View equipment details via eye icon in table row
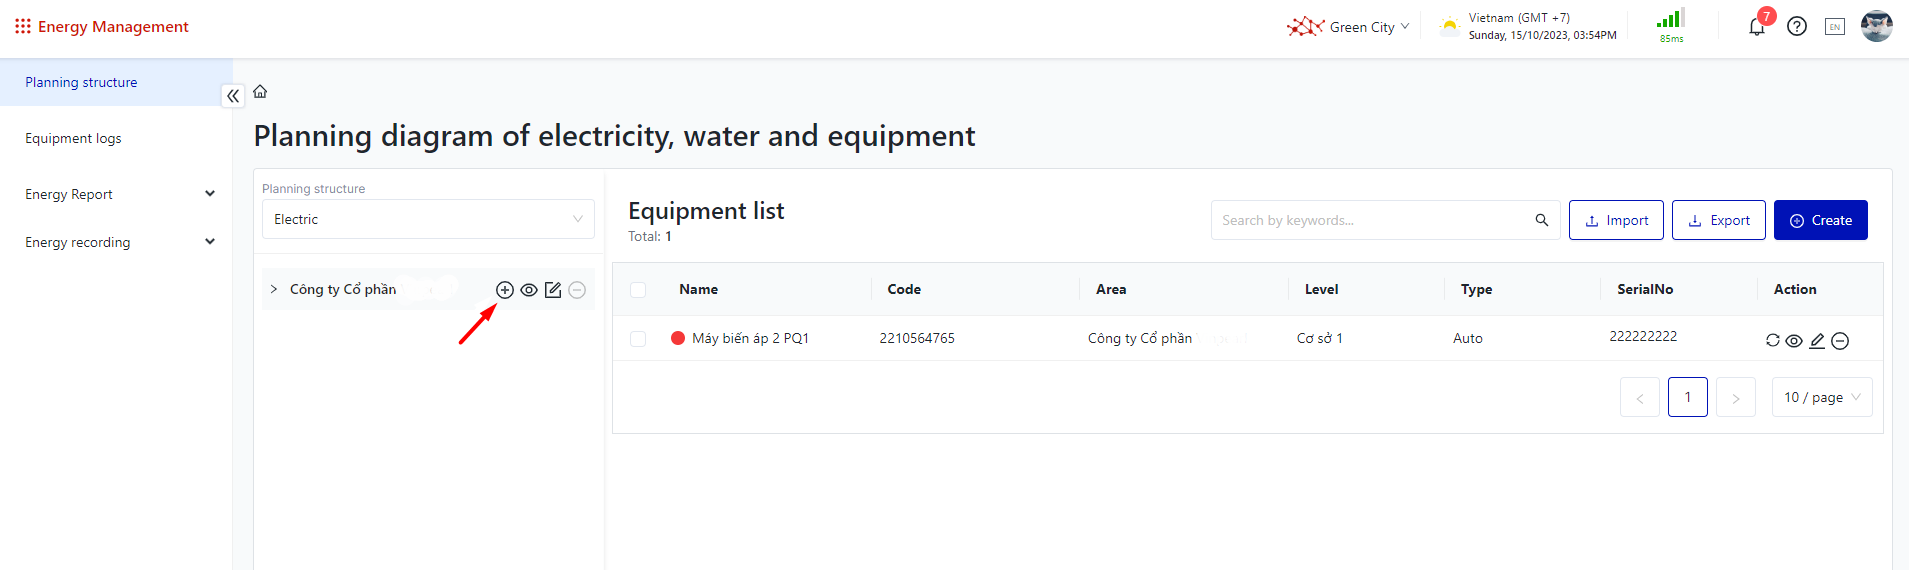1909x570 pixels. pyautogui.click(x=1794, y=341)
